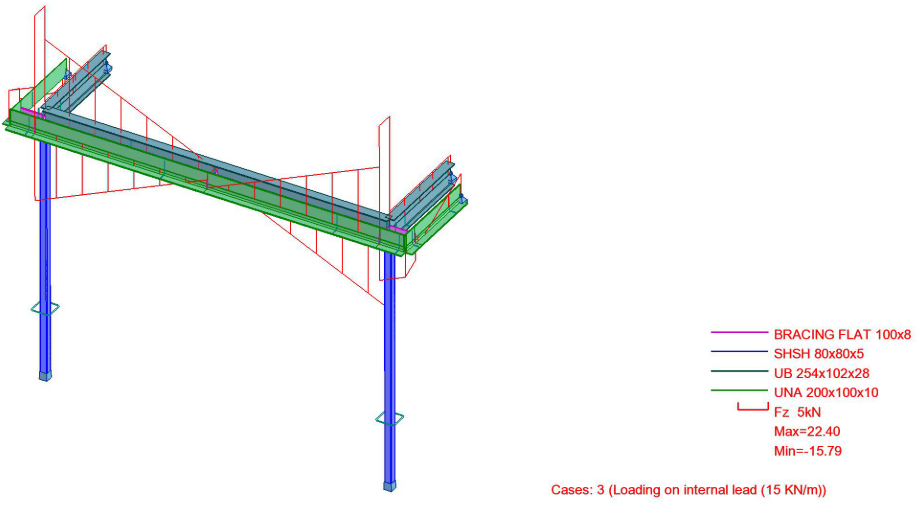The width and height of the screenshot is (919, 515).
Task: Click the right column base support
Action: [x=390, y=486]
